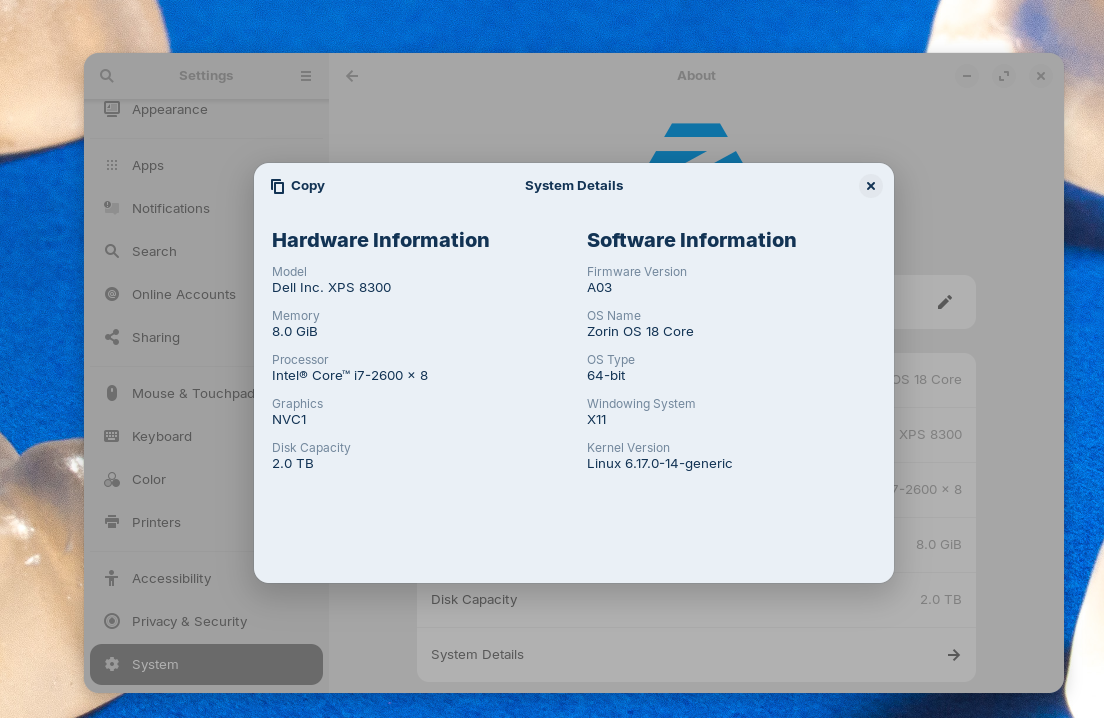Click the Settings title in sidebar header
The image size is (1104, 718).
click(206, 75)
